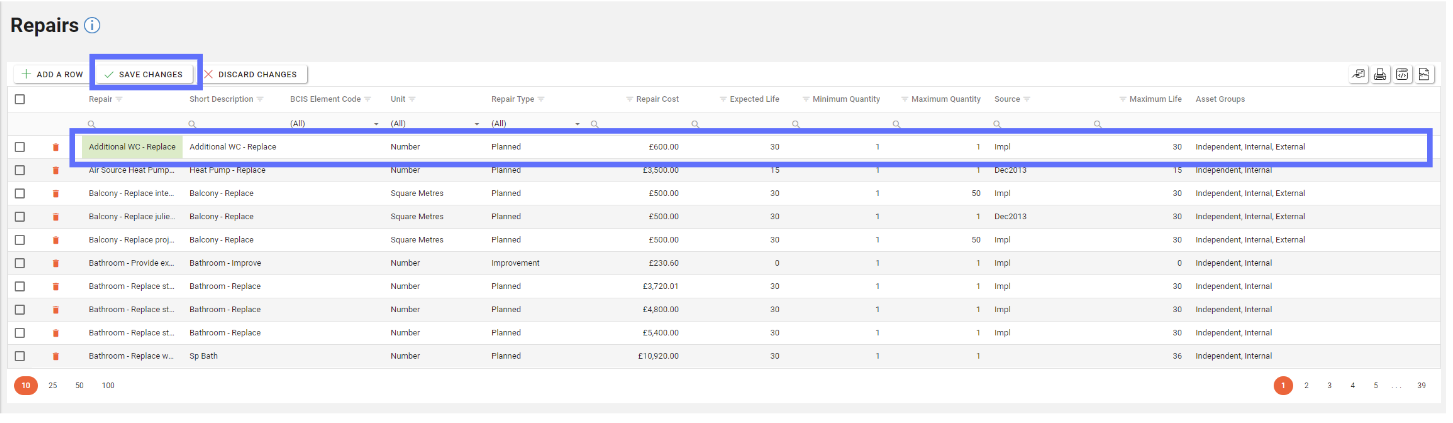Viewport: 1453px width, 423px height.
Task: Select the Sp Bath row checkbox
Action: (20, 356)
